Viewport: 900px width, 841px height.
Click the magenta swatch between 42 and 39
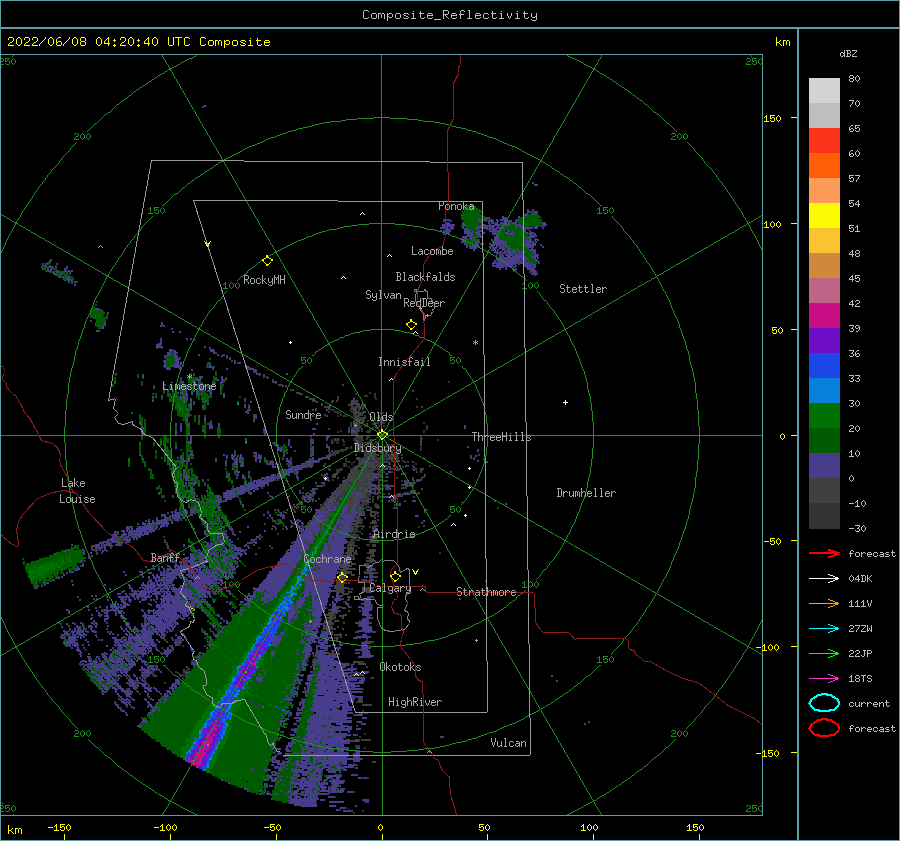tap(824, 315)
